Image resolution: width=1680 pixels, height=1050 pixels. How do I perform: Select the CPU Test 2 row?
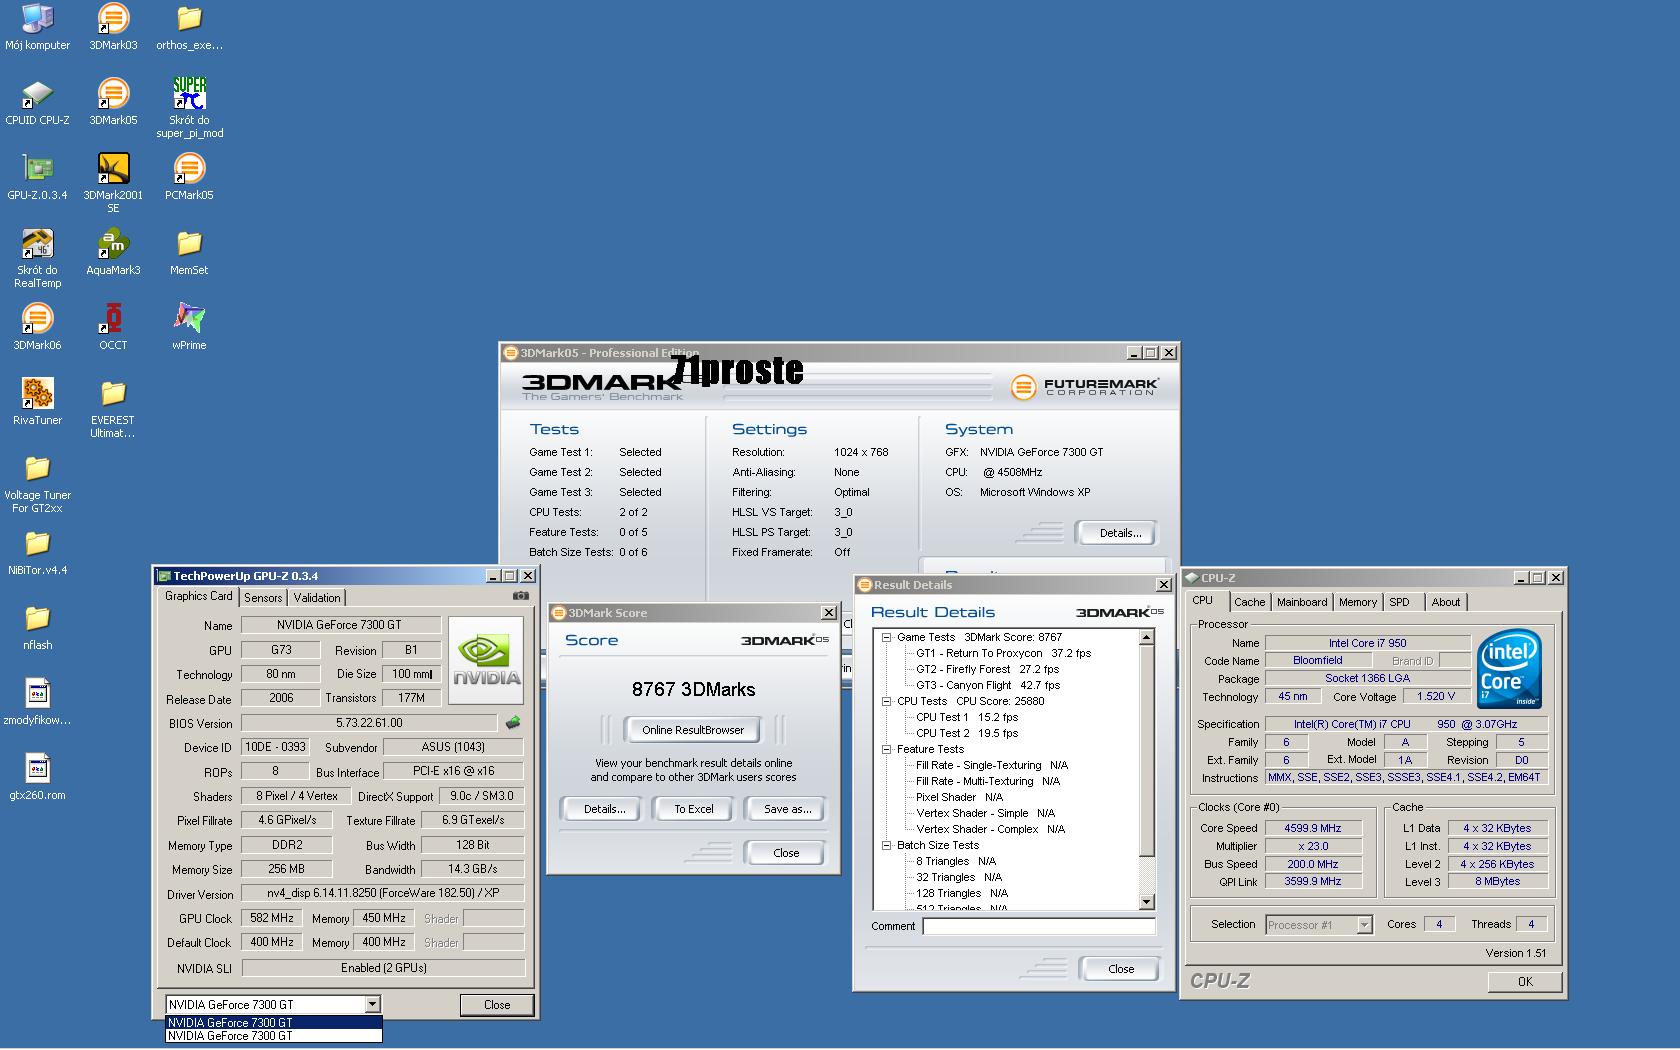(x=967, y=733)
